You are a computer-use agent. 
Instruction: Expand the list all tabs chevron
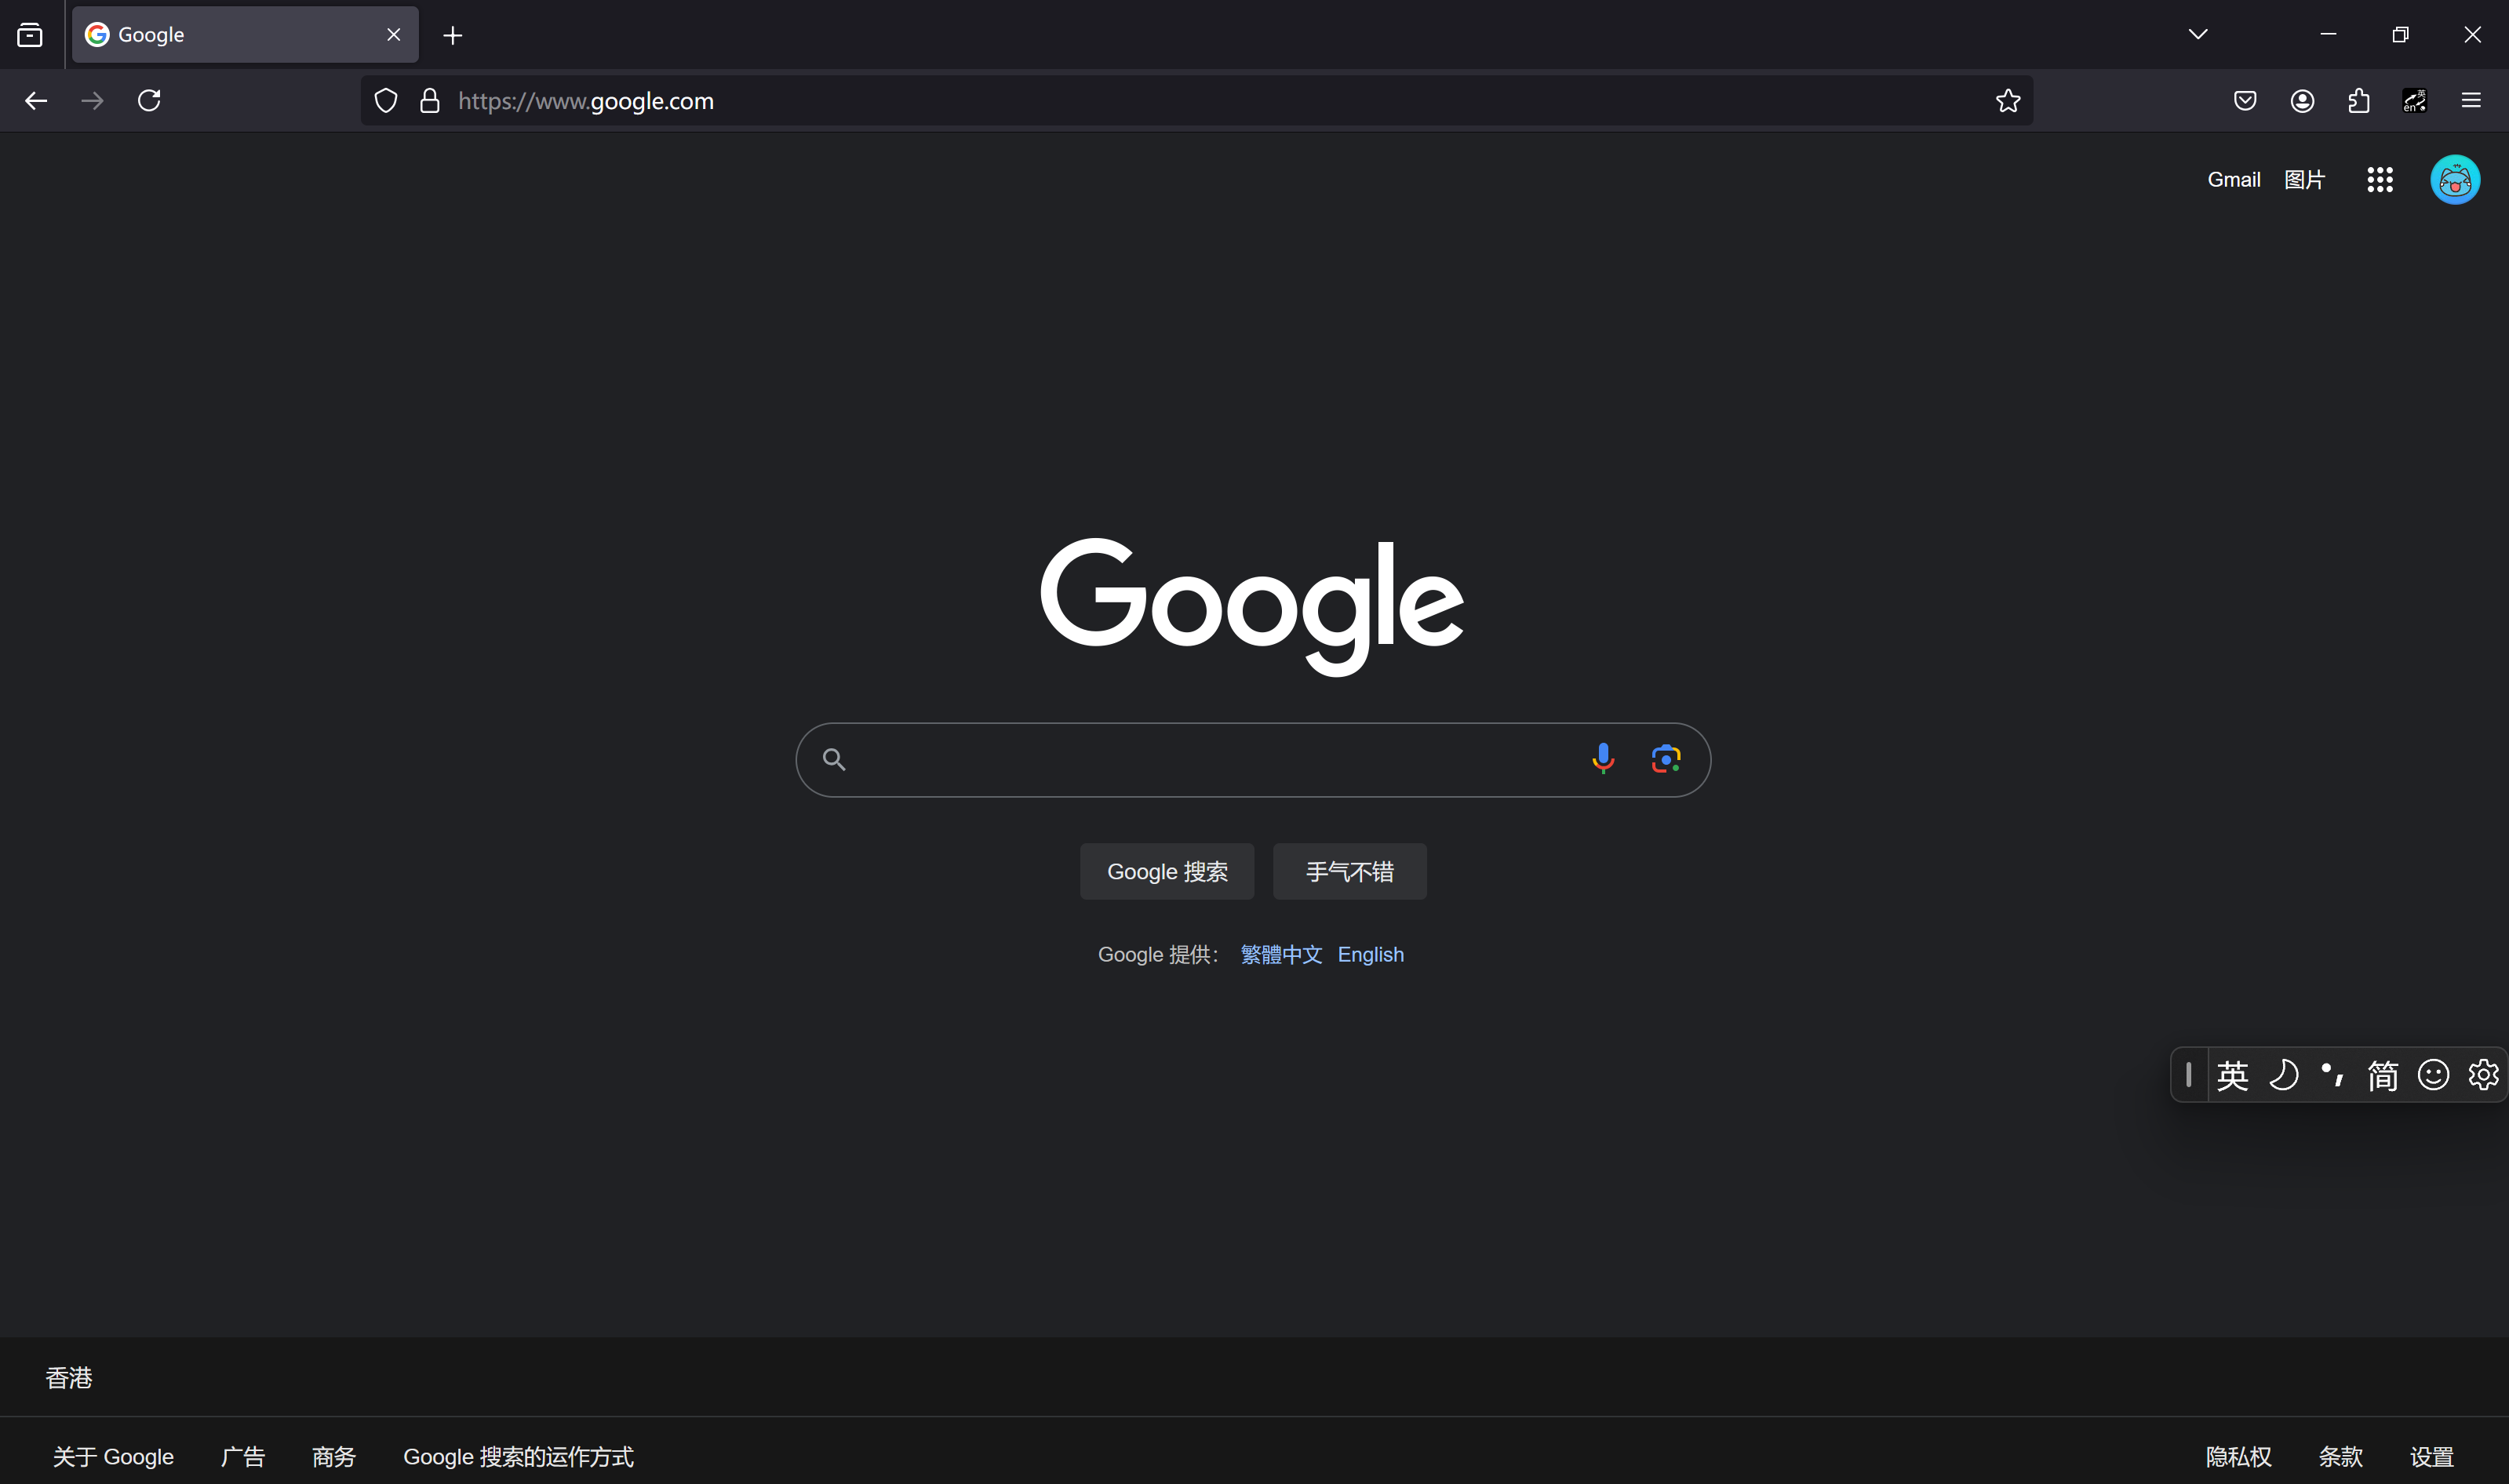tap(2197, 35)
